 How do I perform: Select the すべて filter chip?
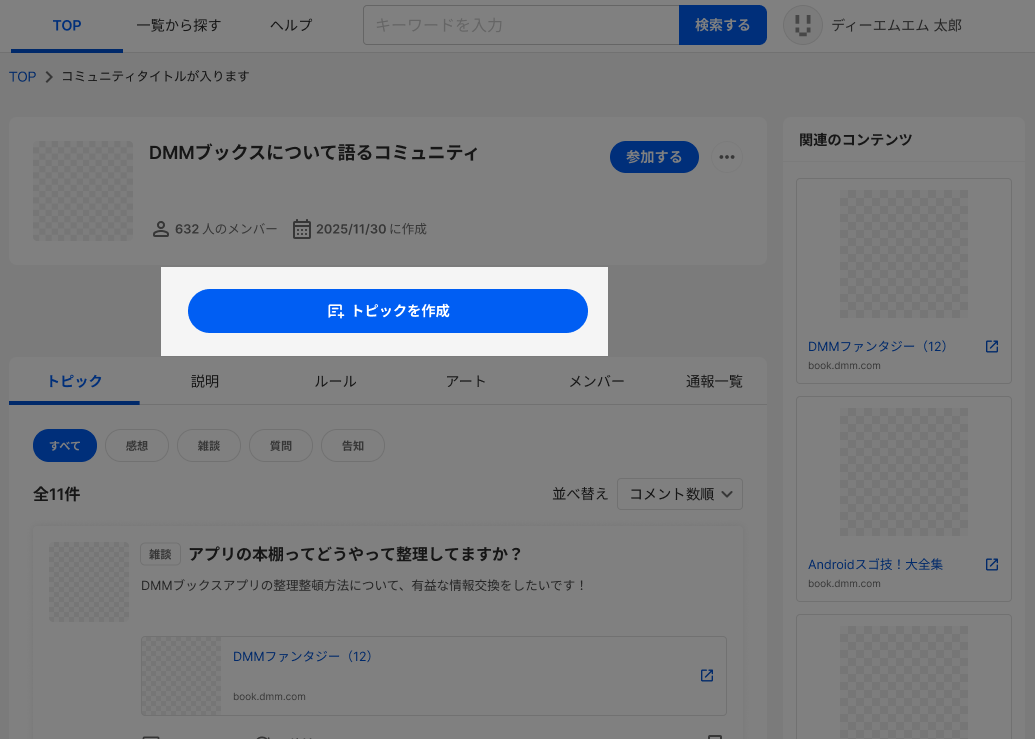point(64,446)
